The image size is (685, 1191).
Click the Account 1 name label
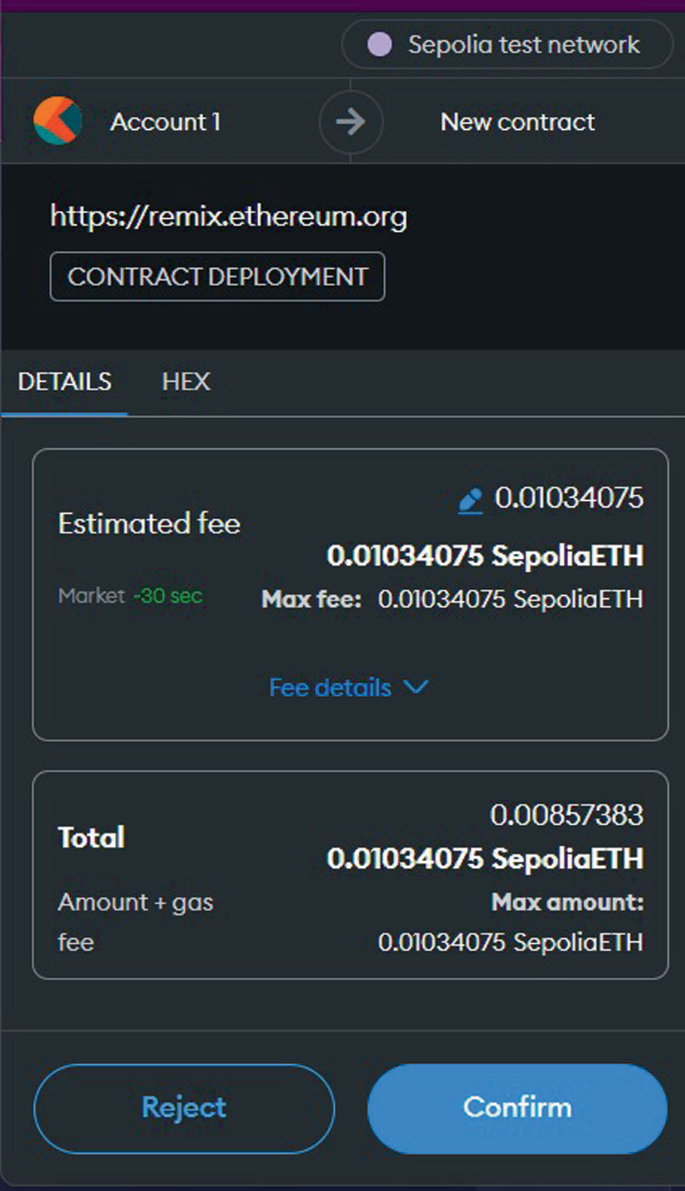click(165, 122)
